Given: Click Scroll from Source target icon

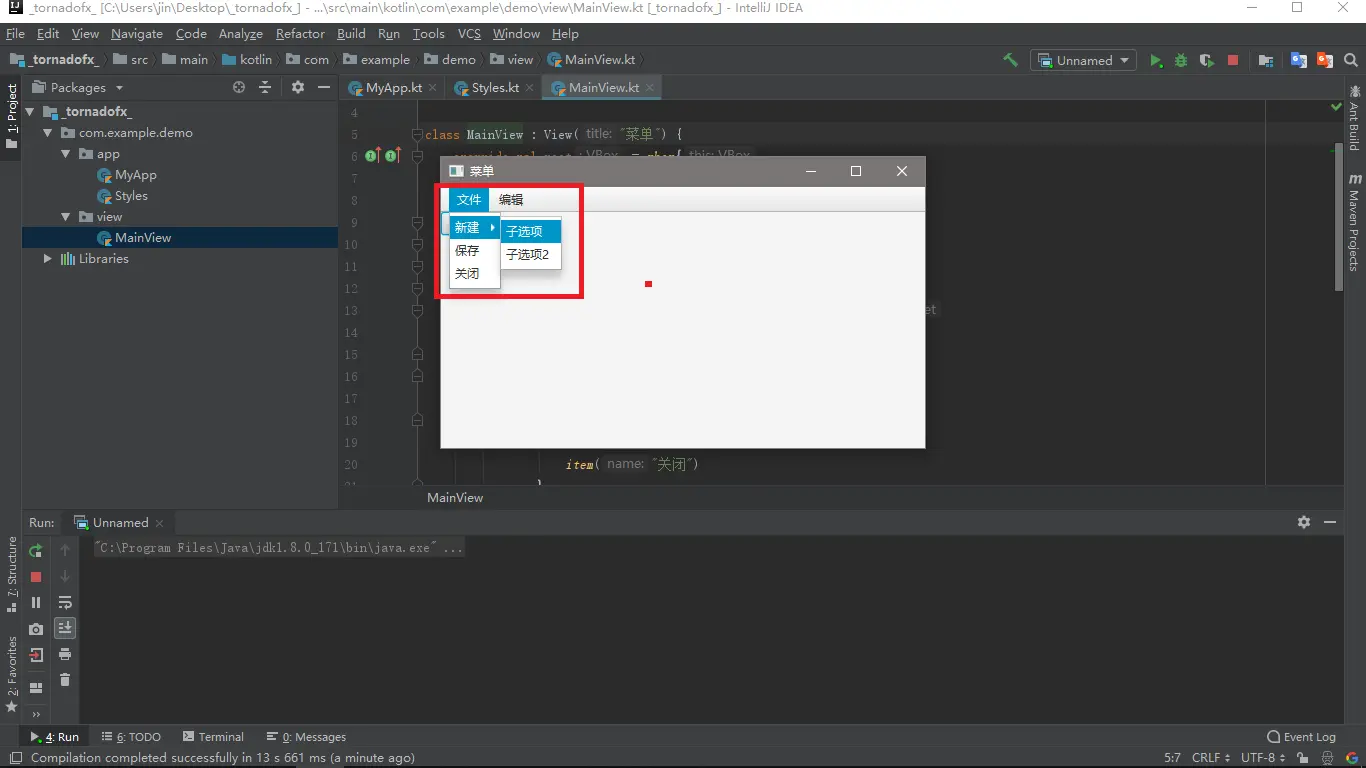Looking at the screenshot, I should tap(239, 87).
